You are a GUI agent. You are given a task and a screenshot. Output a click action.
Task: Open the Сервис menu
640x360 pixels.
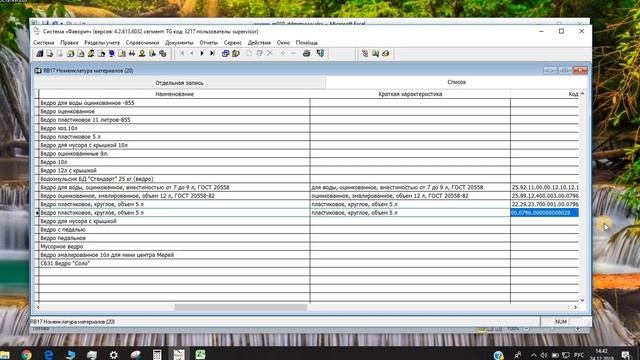coord(233,42)
